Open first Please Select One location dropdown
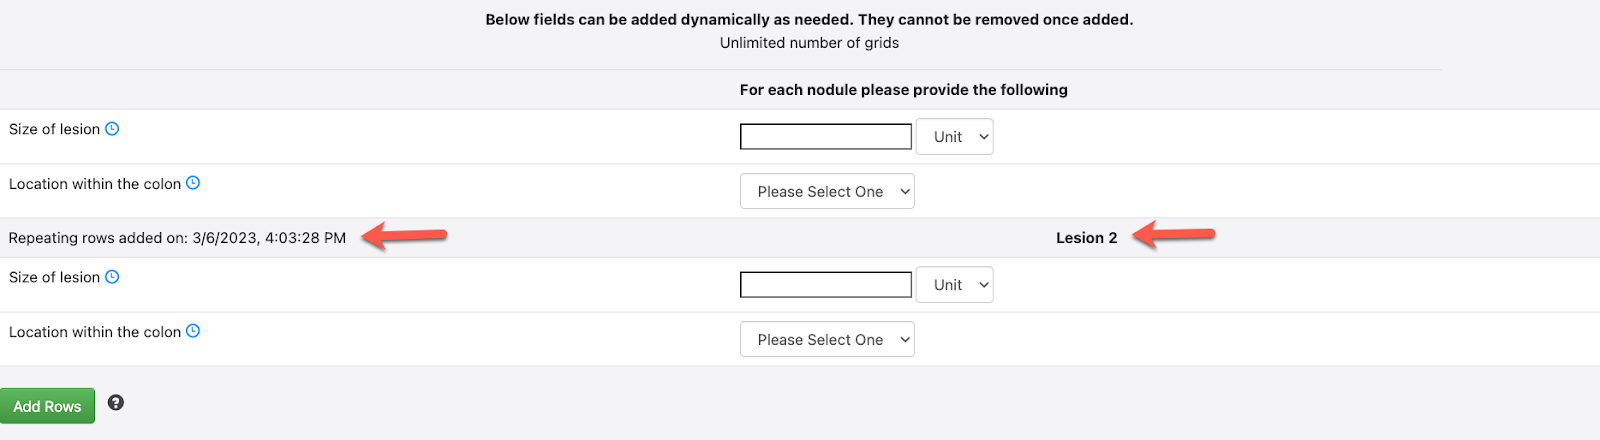1600x440 pixels. [827, 192]
